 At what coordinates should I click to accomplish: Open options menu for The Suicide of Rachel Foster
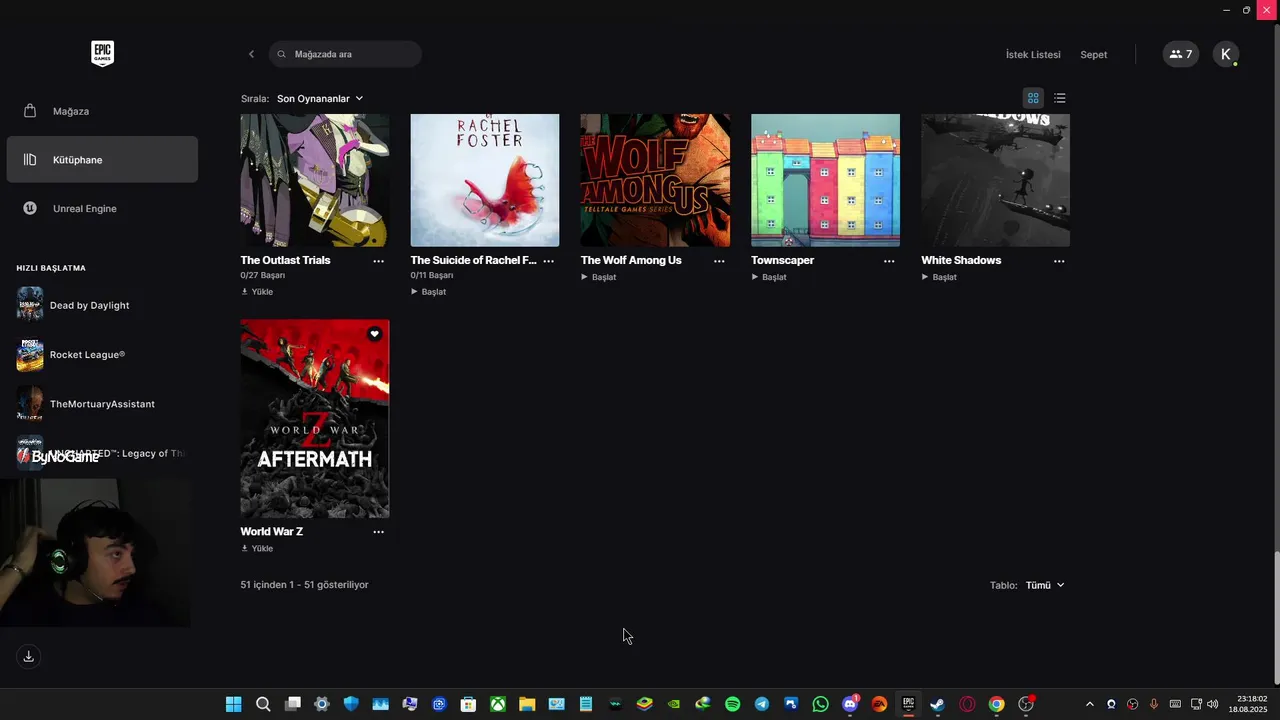(x=548, y=261)
